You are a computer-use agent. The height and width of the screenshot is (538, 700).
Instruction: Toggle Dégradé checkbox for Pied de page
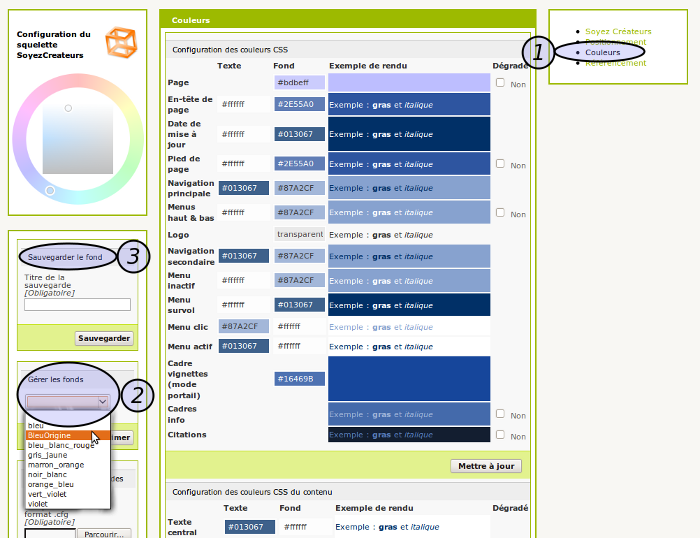500,164
